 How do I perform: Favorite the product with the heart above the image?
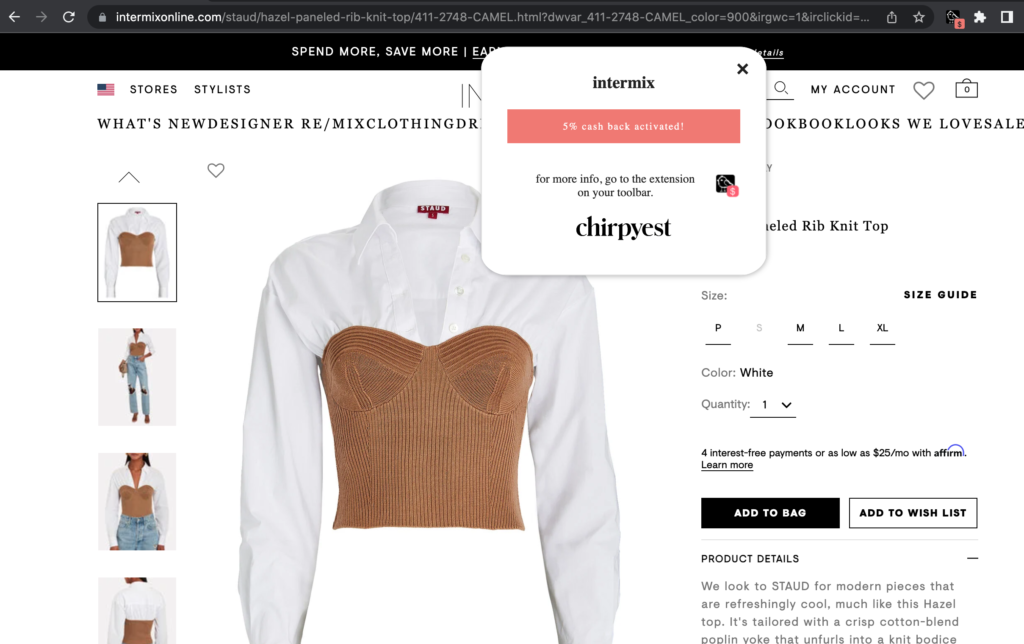point(216,170)
